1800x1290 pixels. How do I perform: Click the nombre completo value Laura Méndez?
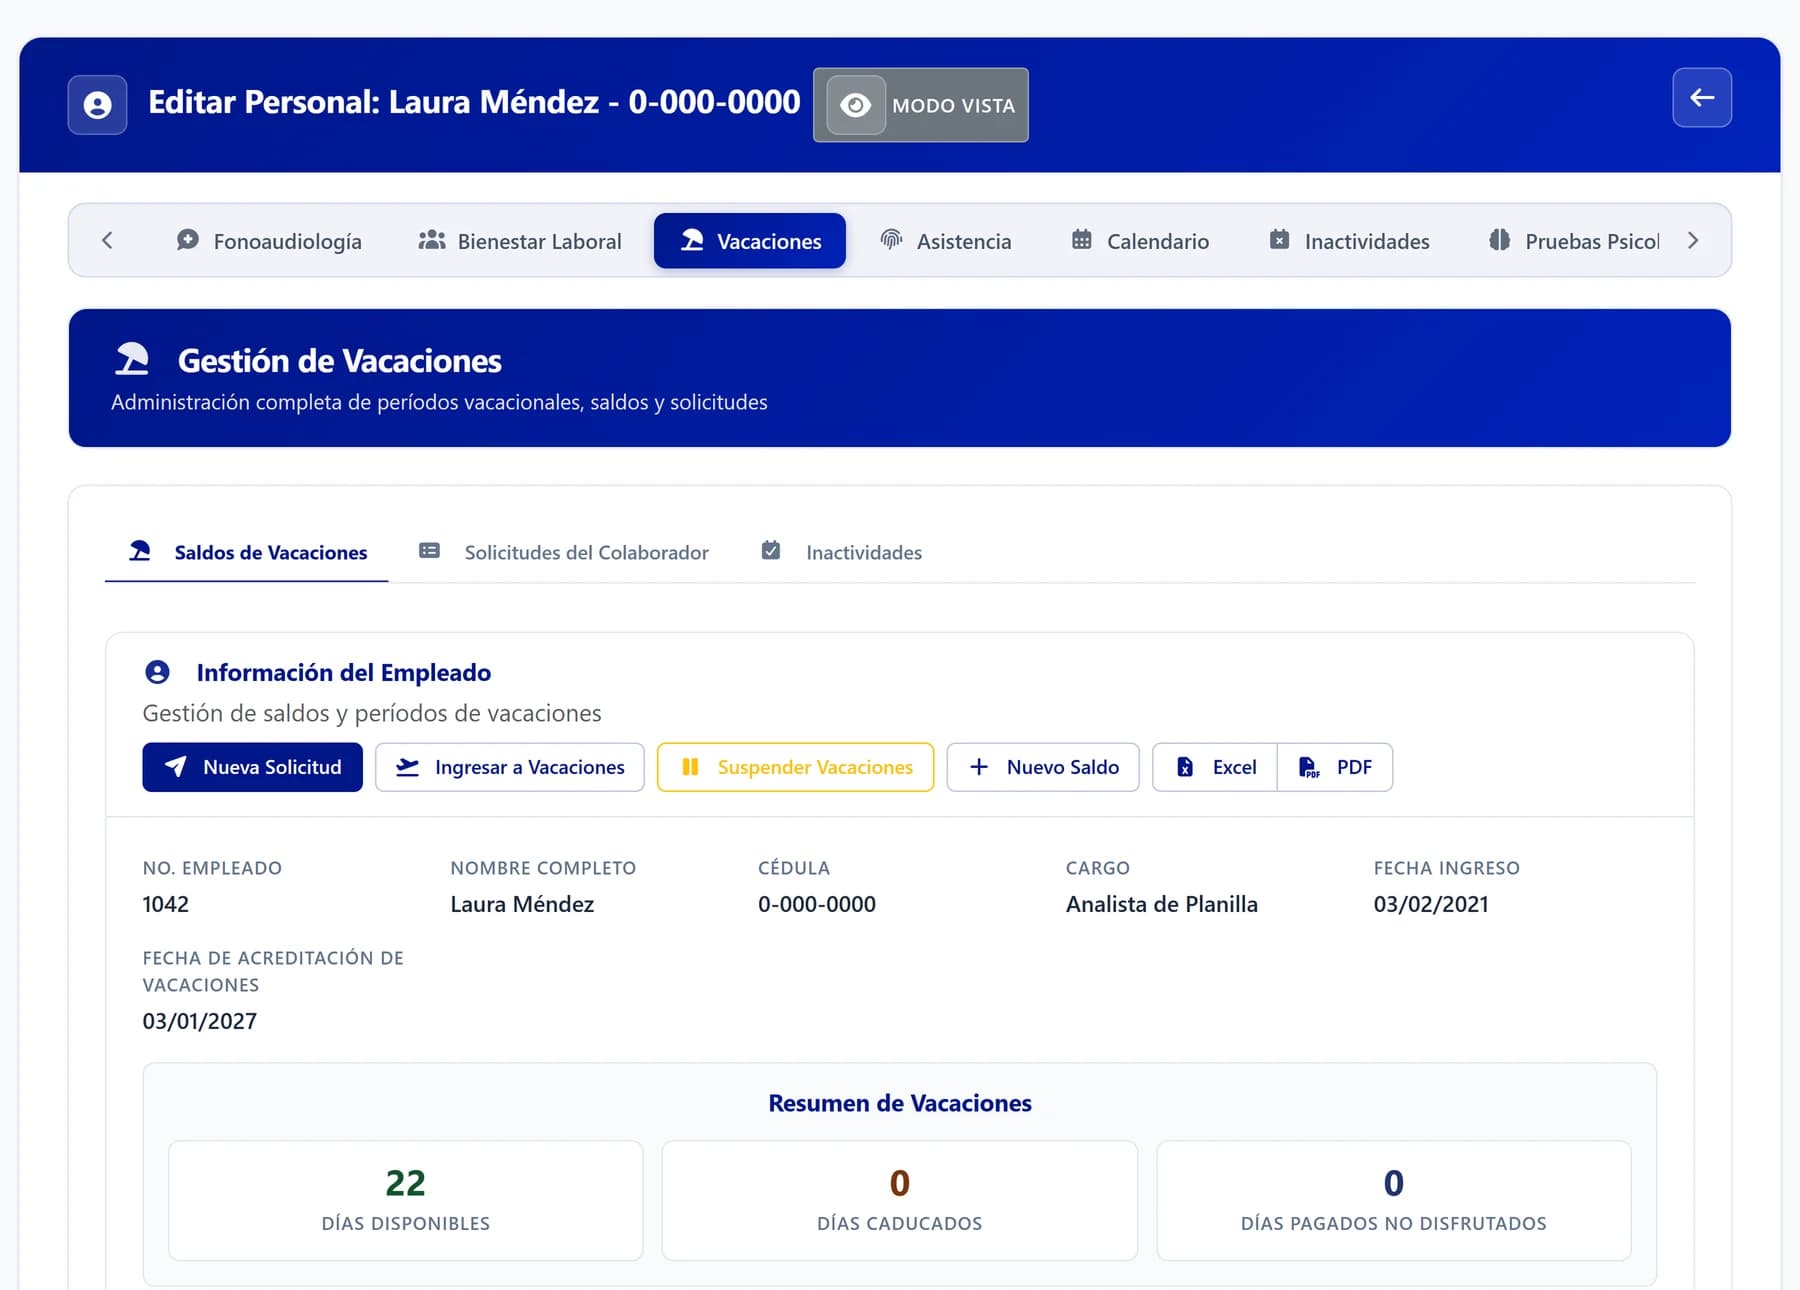(522, 904)
